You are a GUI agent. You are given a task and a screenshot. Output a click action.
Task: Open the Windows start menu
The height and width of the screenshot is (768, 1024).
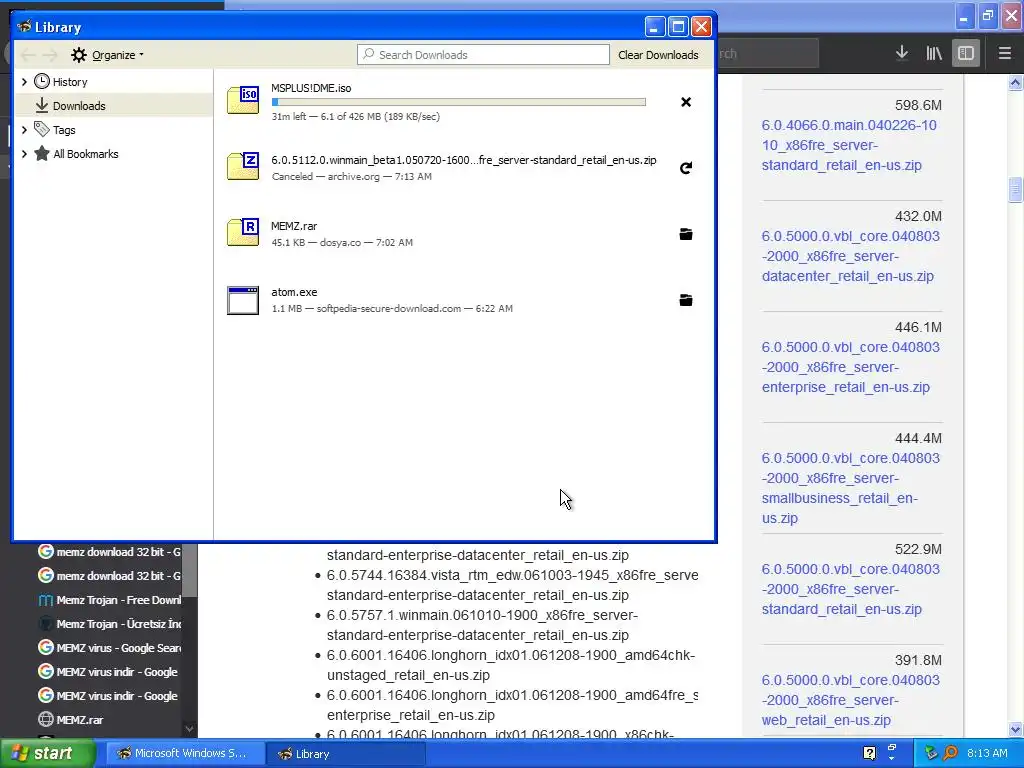point(48,753)
